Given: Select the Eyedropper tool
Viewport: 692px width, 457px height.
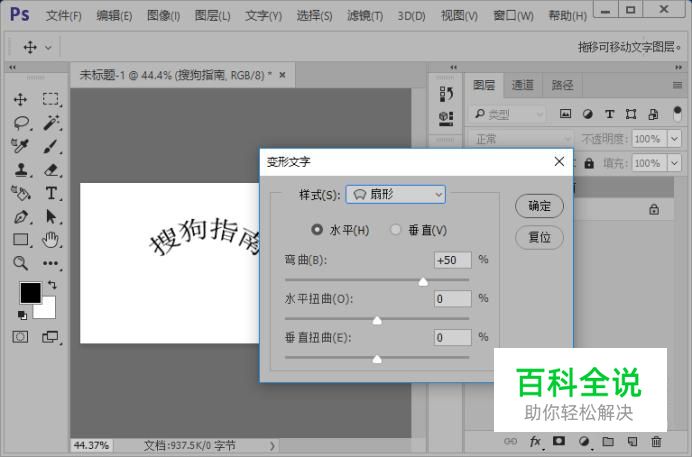Looking at the screenshot, I should [x=20, y=146].
